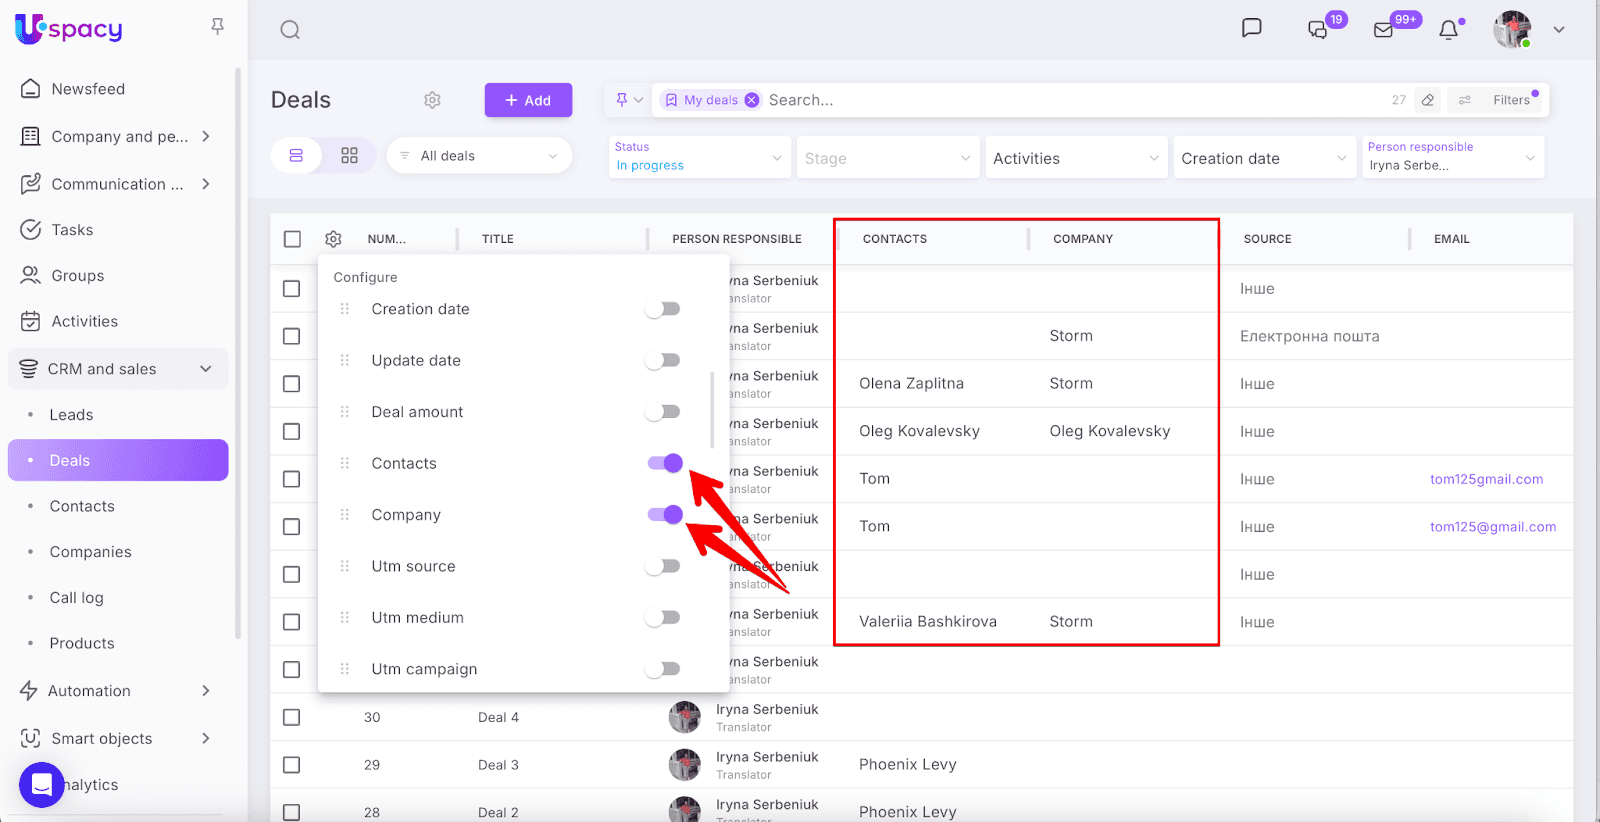1600x822 pixels.
Task: Click the gear icon next to Deals heading
Action: [x=432, y=100]
